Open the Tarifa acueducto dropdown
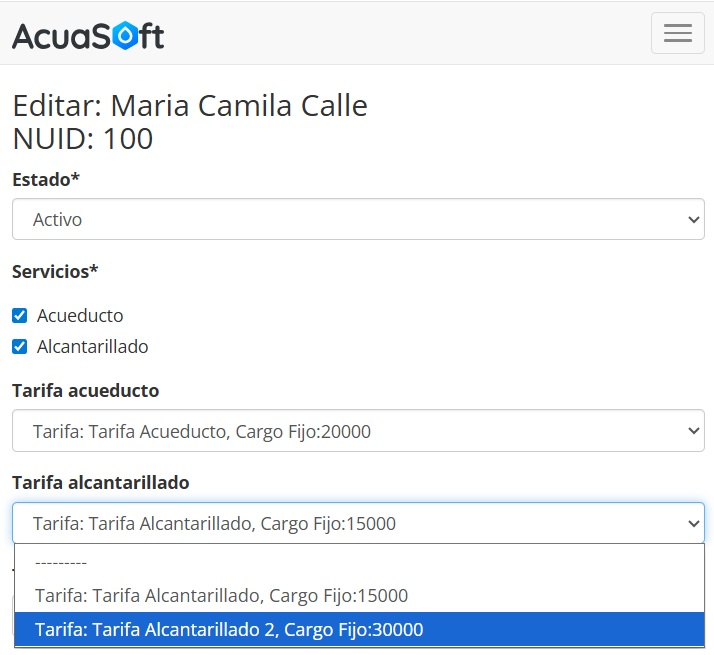714x655 pixels. click(x=357, y=432)
